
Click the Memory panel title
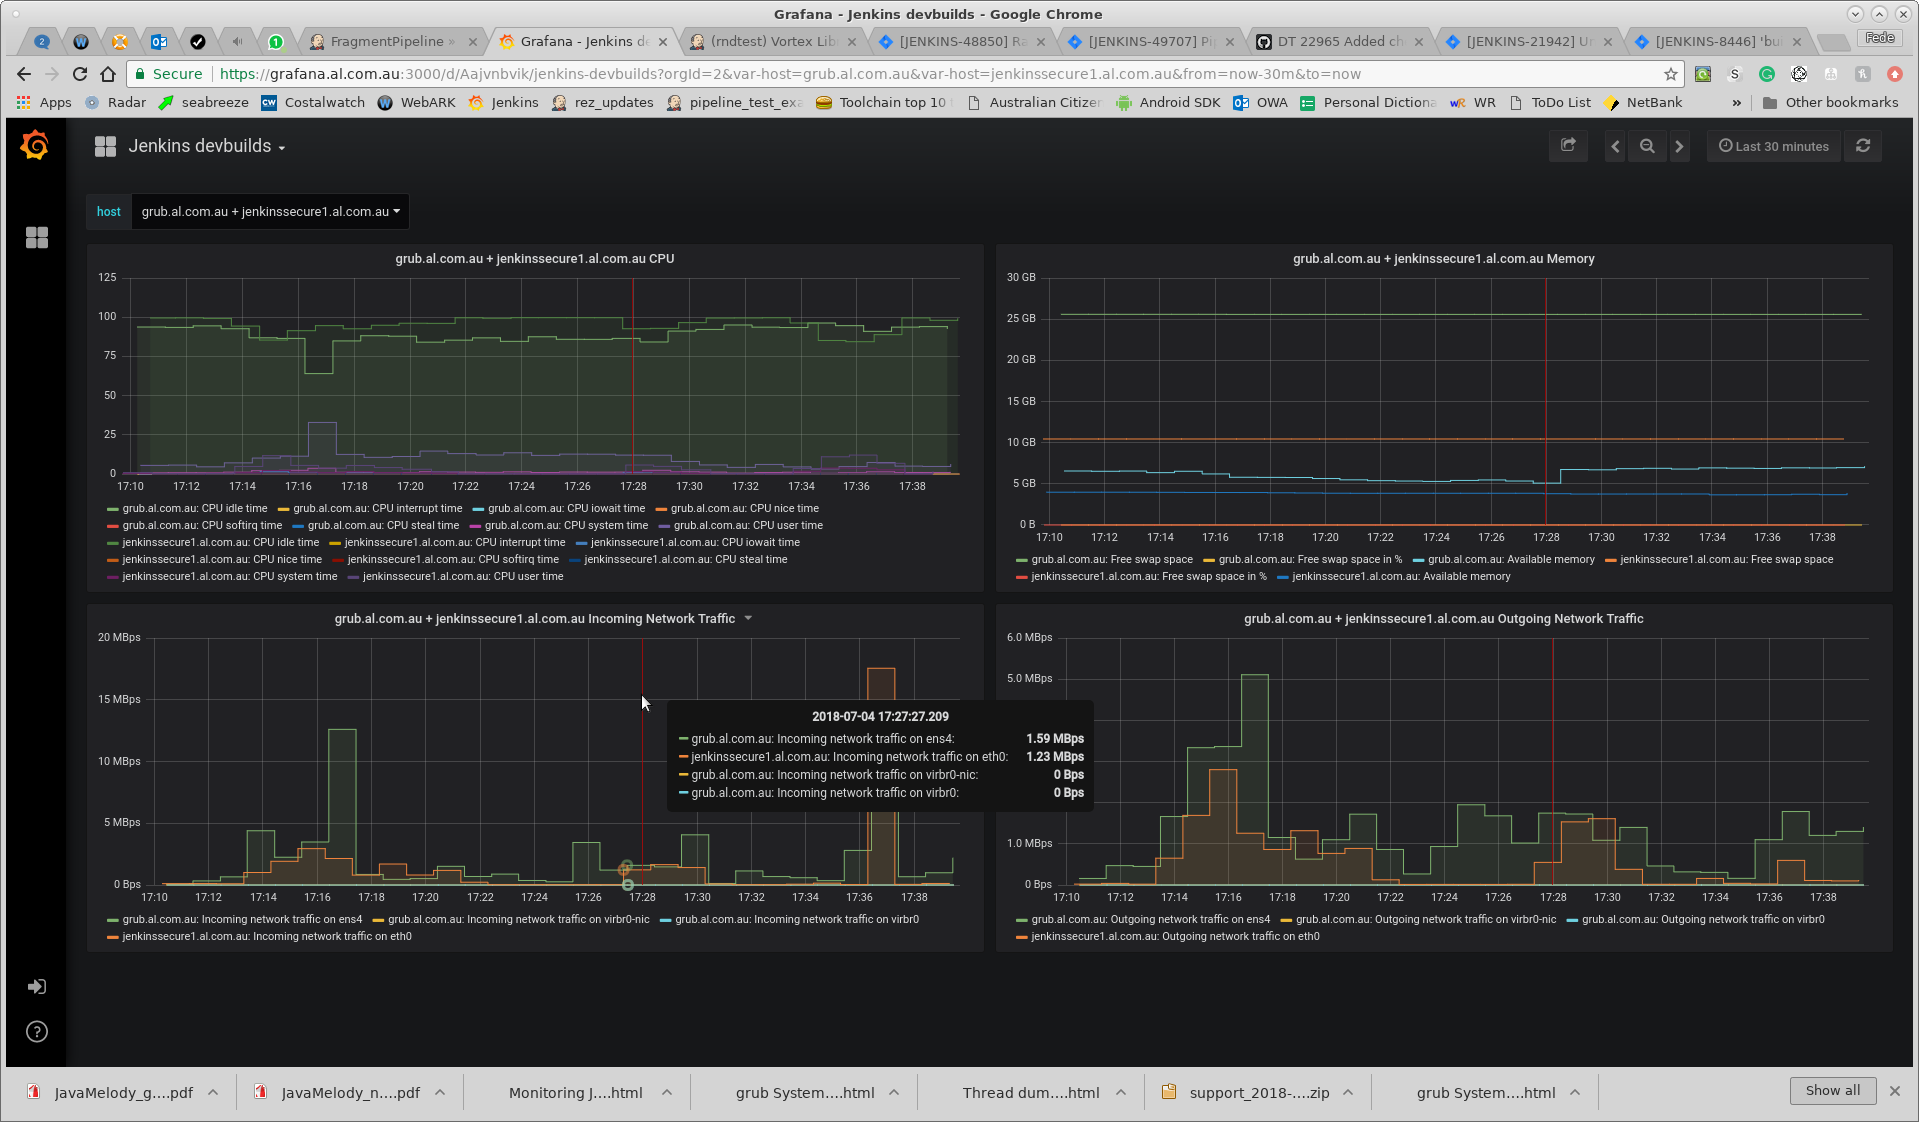tap(1443, 258)
